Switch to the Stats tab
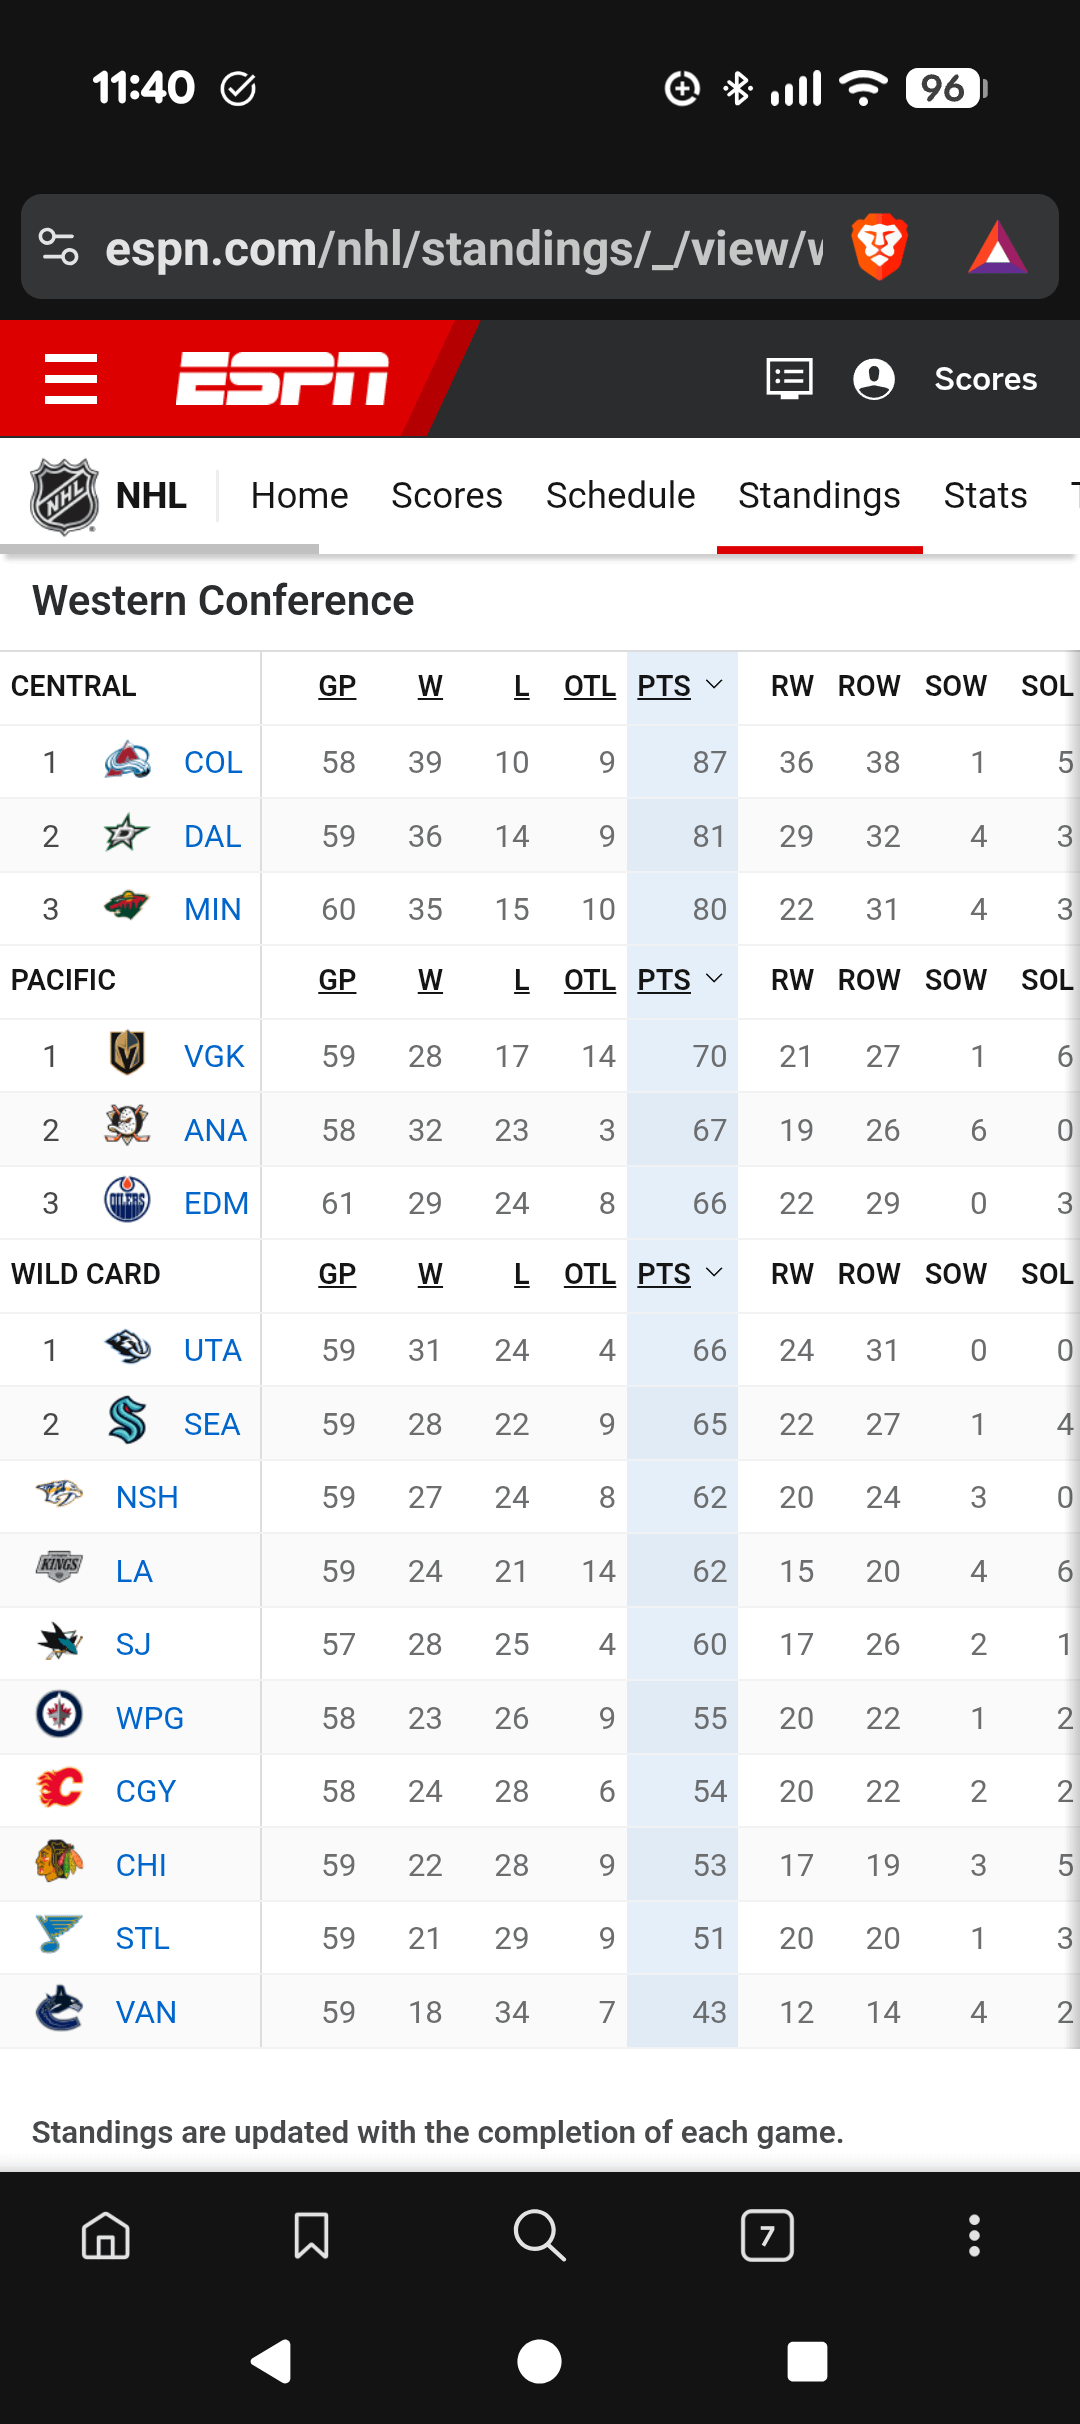The width and height of the screenshot is (1080, 2424). 985,496
